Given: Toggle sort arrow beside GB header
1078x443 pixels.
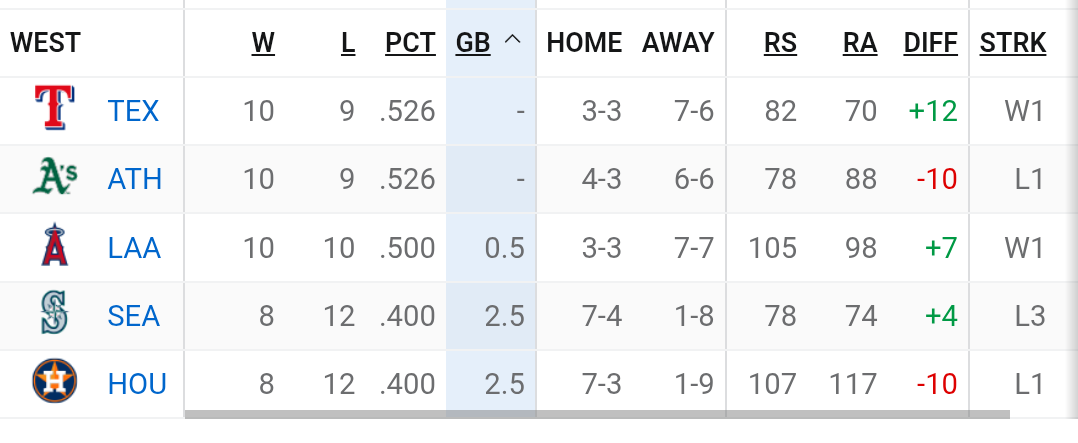Looking at the screenshot, I should click(x=514, y=41).
